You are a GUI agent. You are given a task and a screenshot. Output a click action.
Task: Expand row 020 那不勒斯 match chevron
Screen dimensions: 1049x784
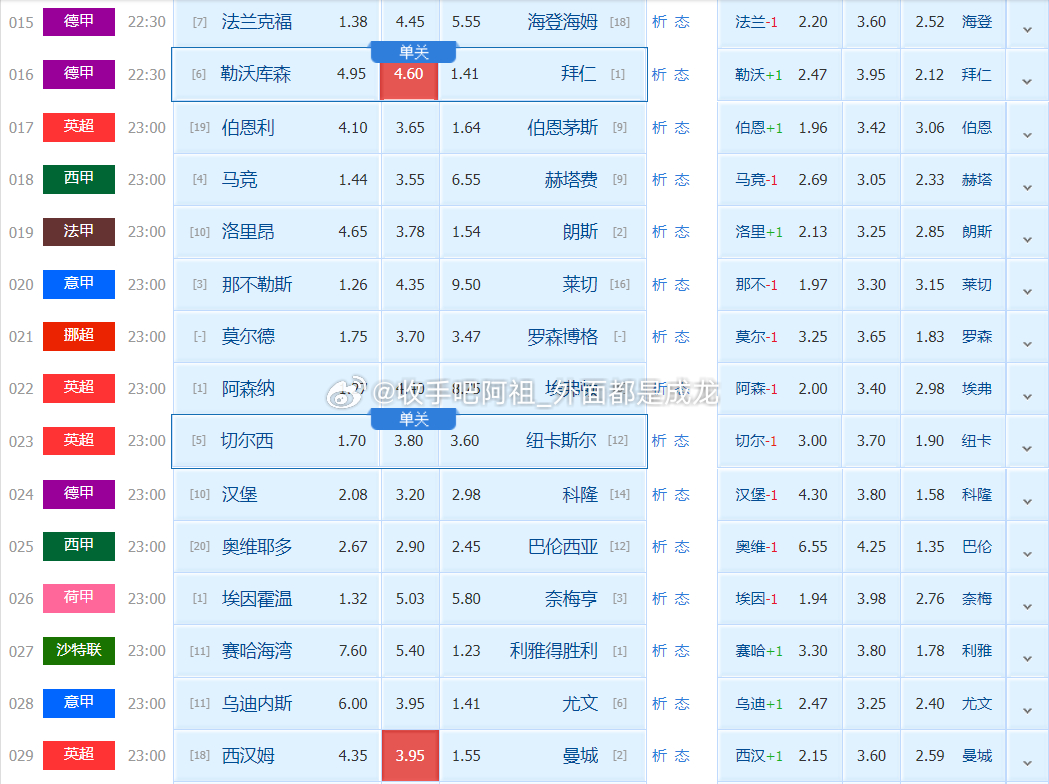(1027, 292)
